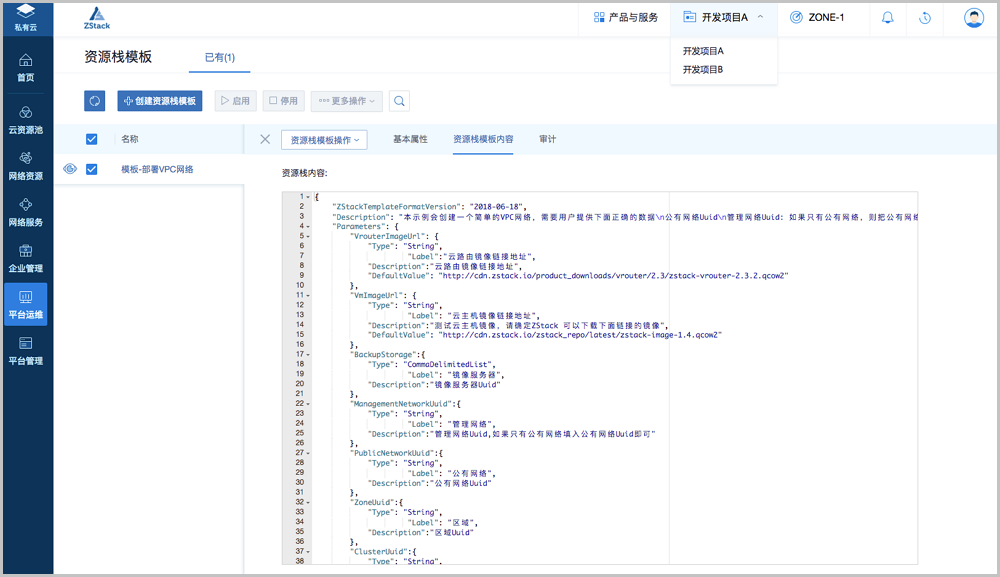Uncheck the 模板-部署VPC网络 row checkbox
Screen dimensions: 1000x577
[92, 170]
